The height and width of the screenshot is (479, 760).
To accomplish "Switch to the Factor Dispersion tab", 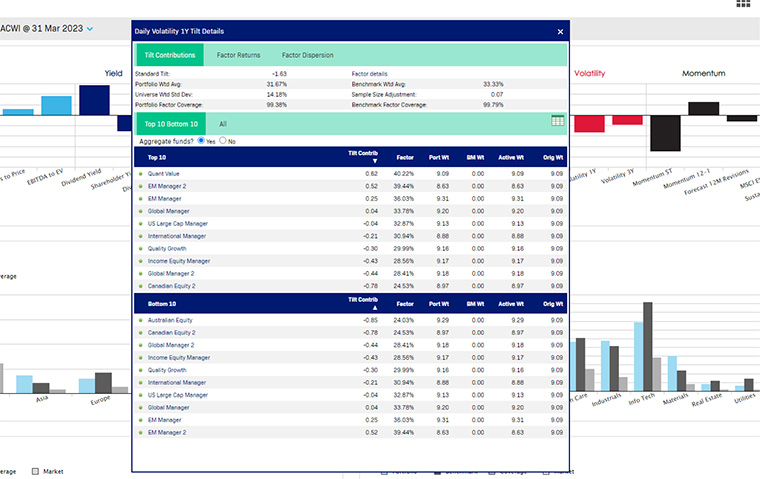I will pos(307,55).
